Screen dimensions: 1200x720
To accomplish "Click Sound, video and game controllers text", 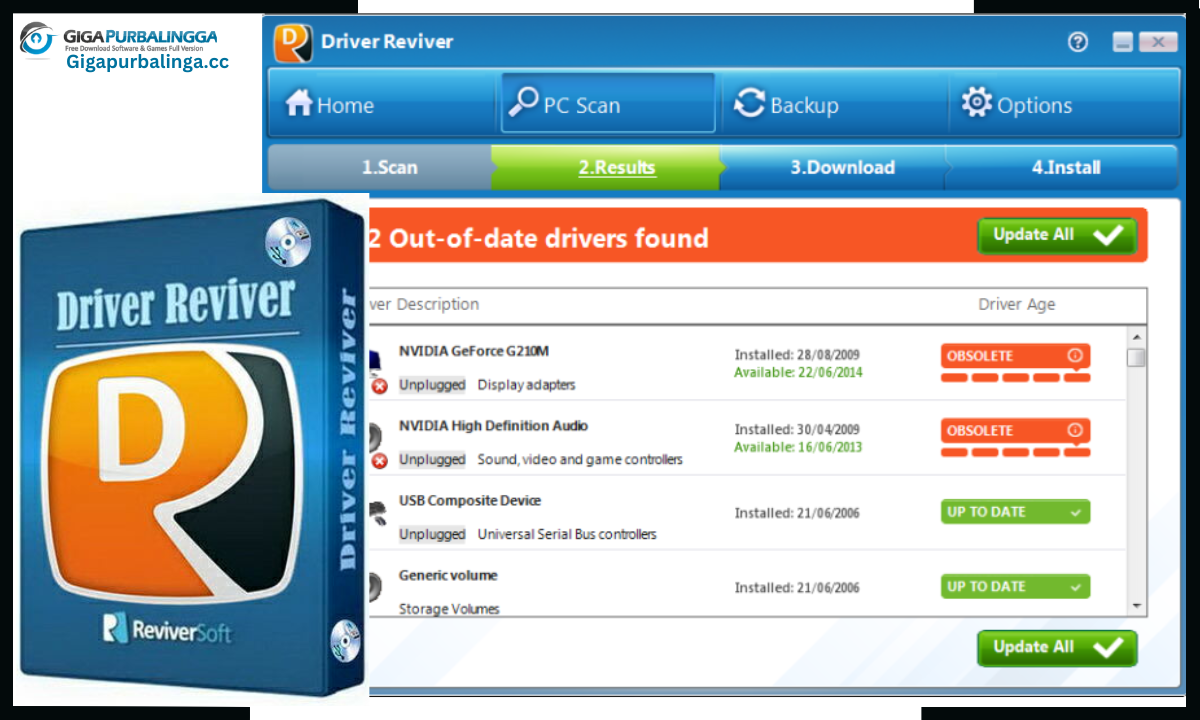I will tap(580, 460).
